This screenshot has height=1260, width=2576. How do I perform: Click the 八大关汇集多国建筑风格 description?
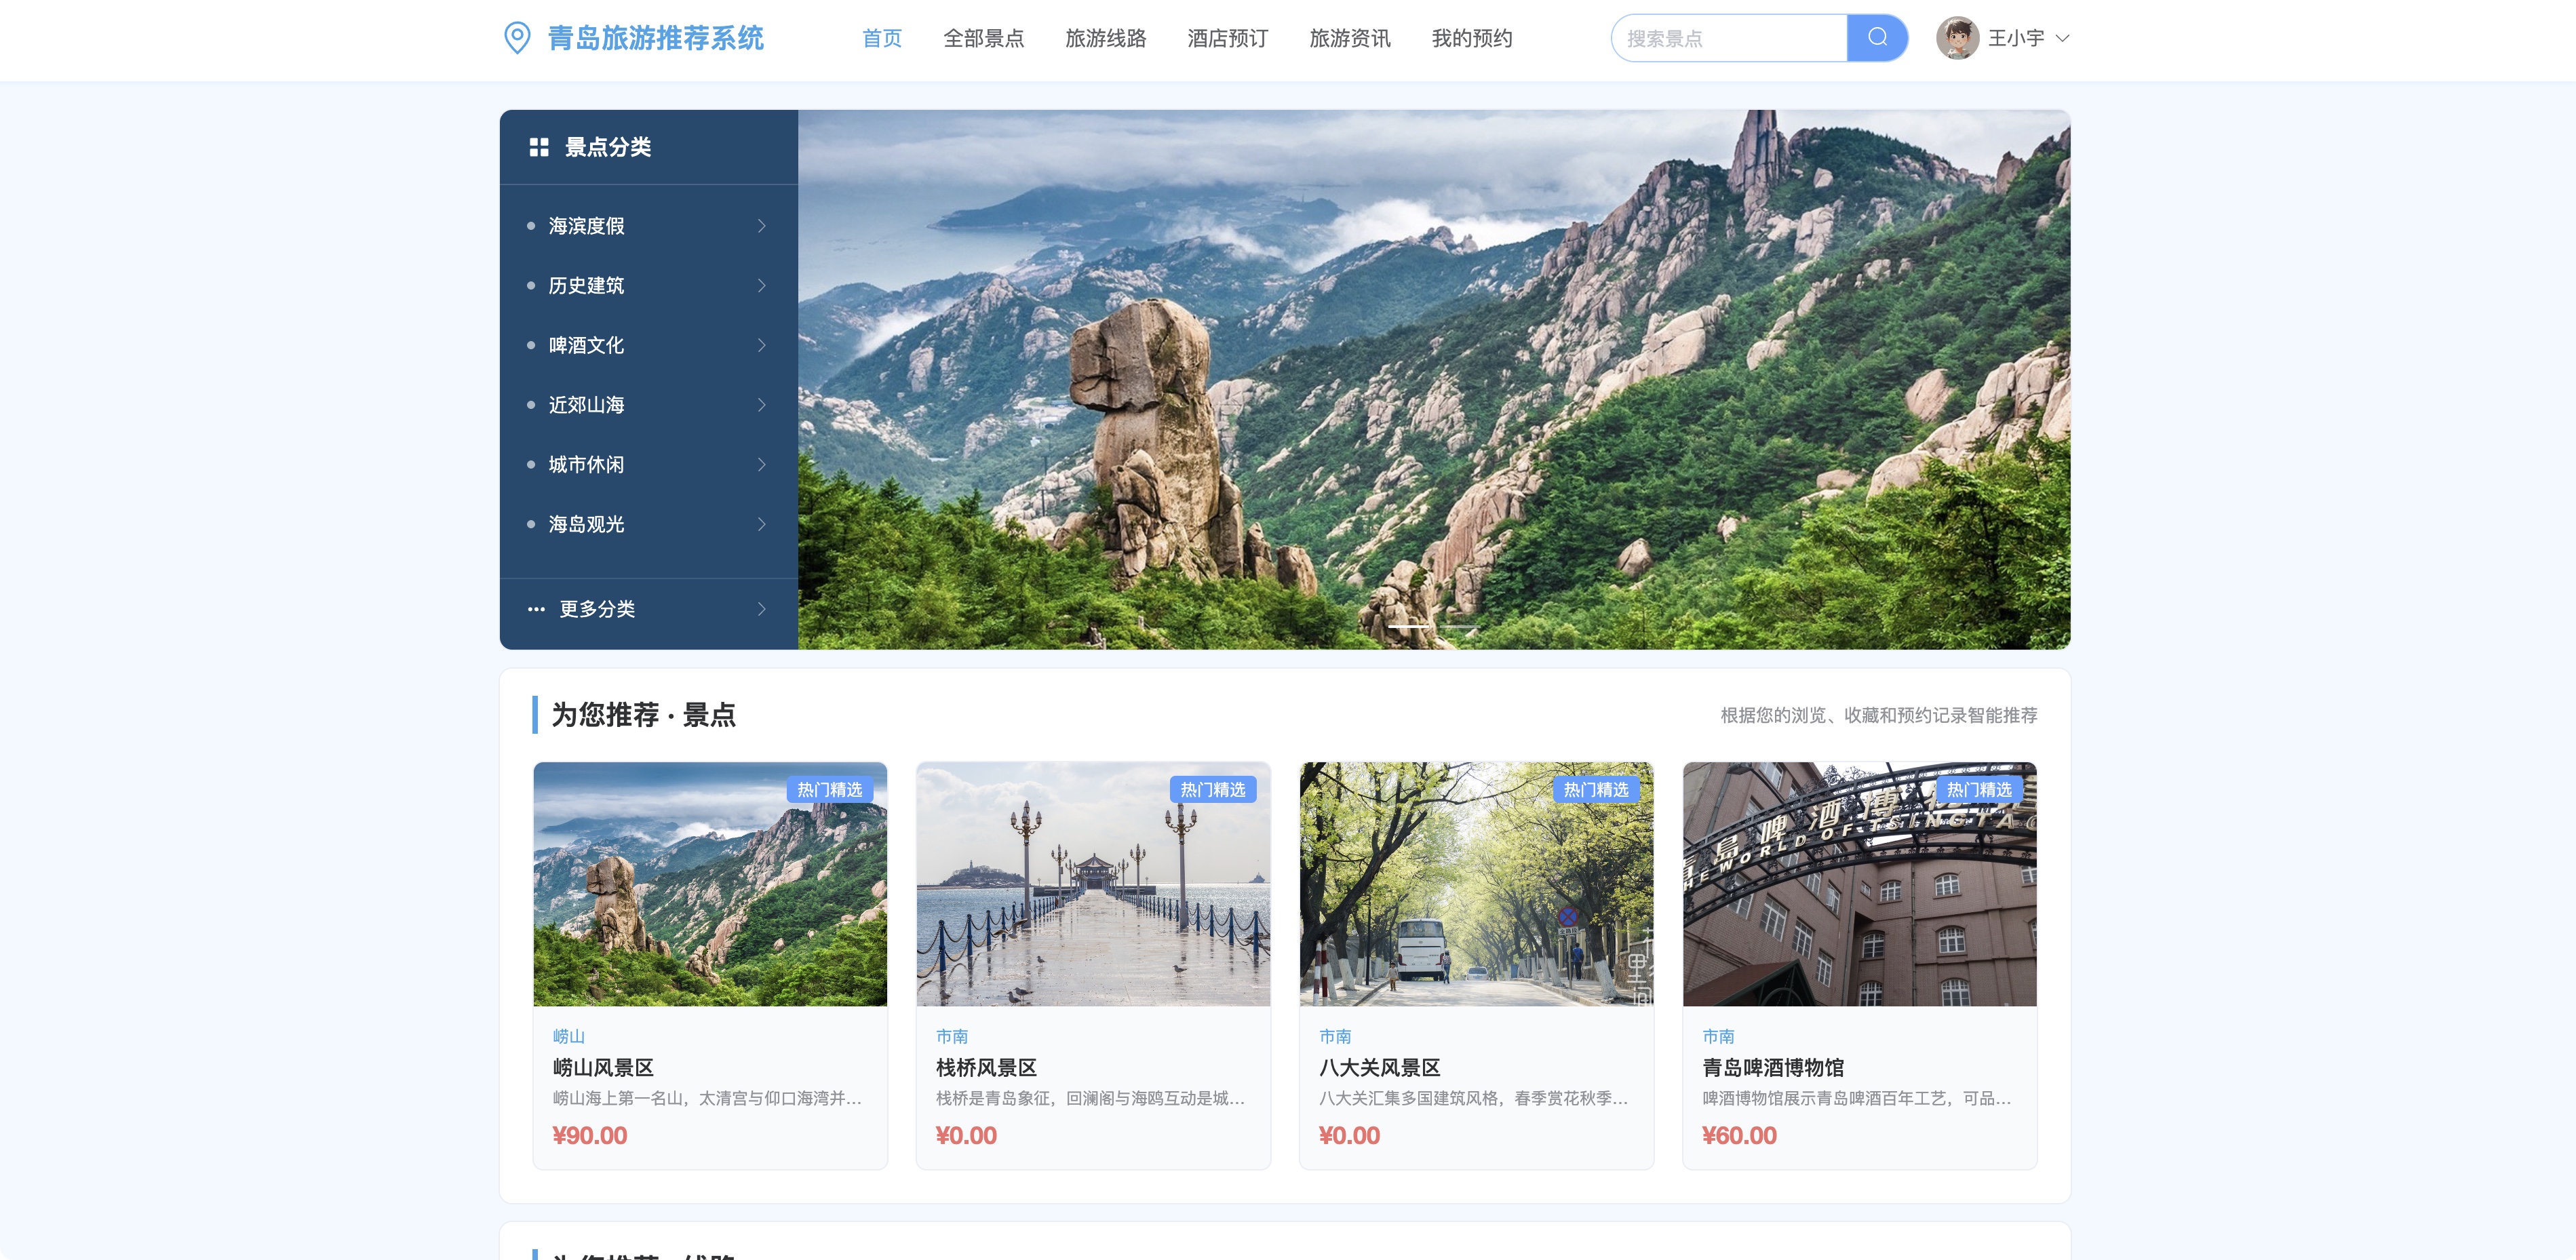tap(1473, 1099)
